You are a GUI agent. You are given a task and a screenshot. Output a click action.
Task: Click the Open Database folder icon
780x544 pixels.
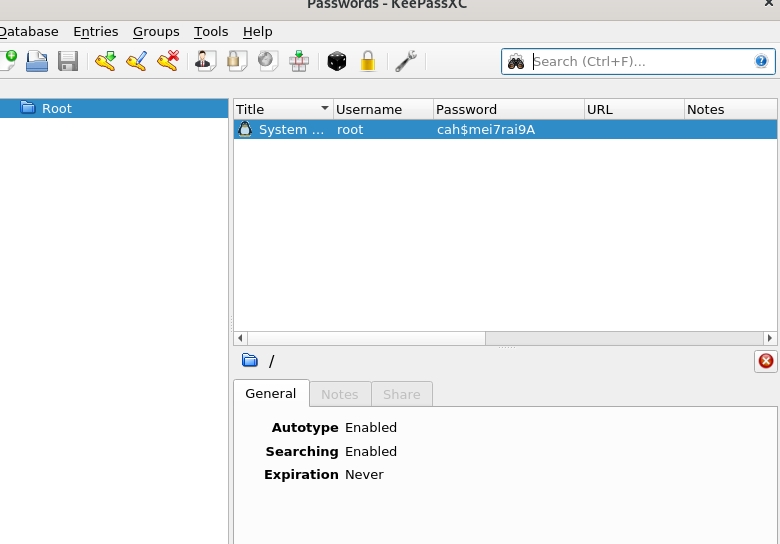37,61
